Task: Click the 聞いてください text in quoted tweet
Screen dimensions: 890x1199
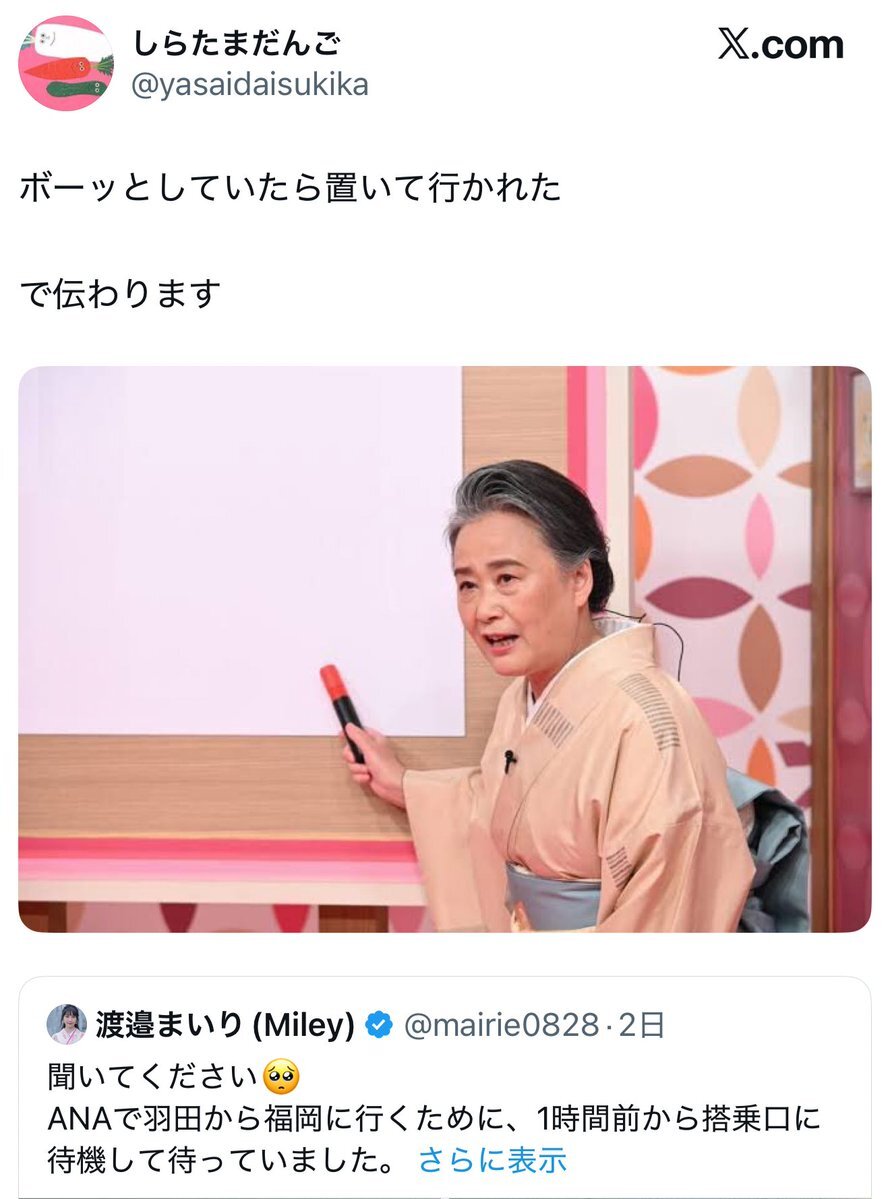Action: coord(153,1077)
